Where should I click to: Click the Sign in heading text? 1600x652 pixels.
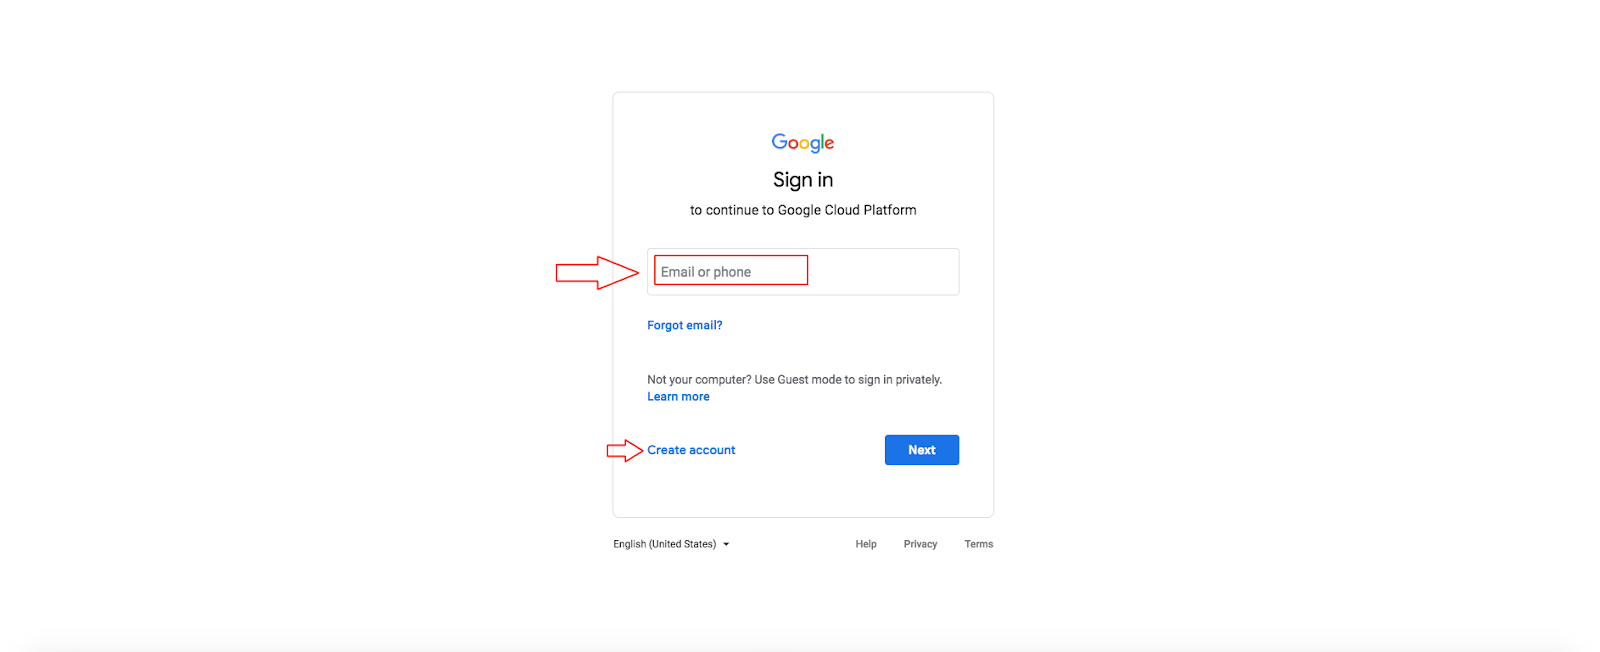tap(803, 180)
